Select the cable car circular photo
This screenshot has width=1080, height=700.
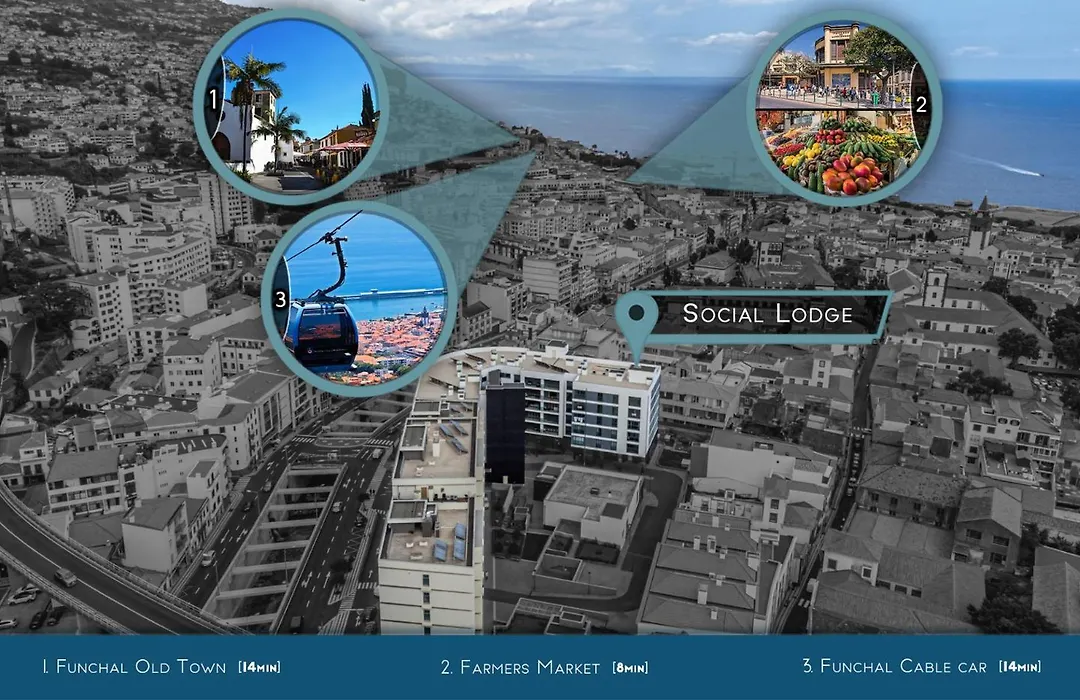point(360,298)
